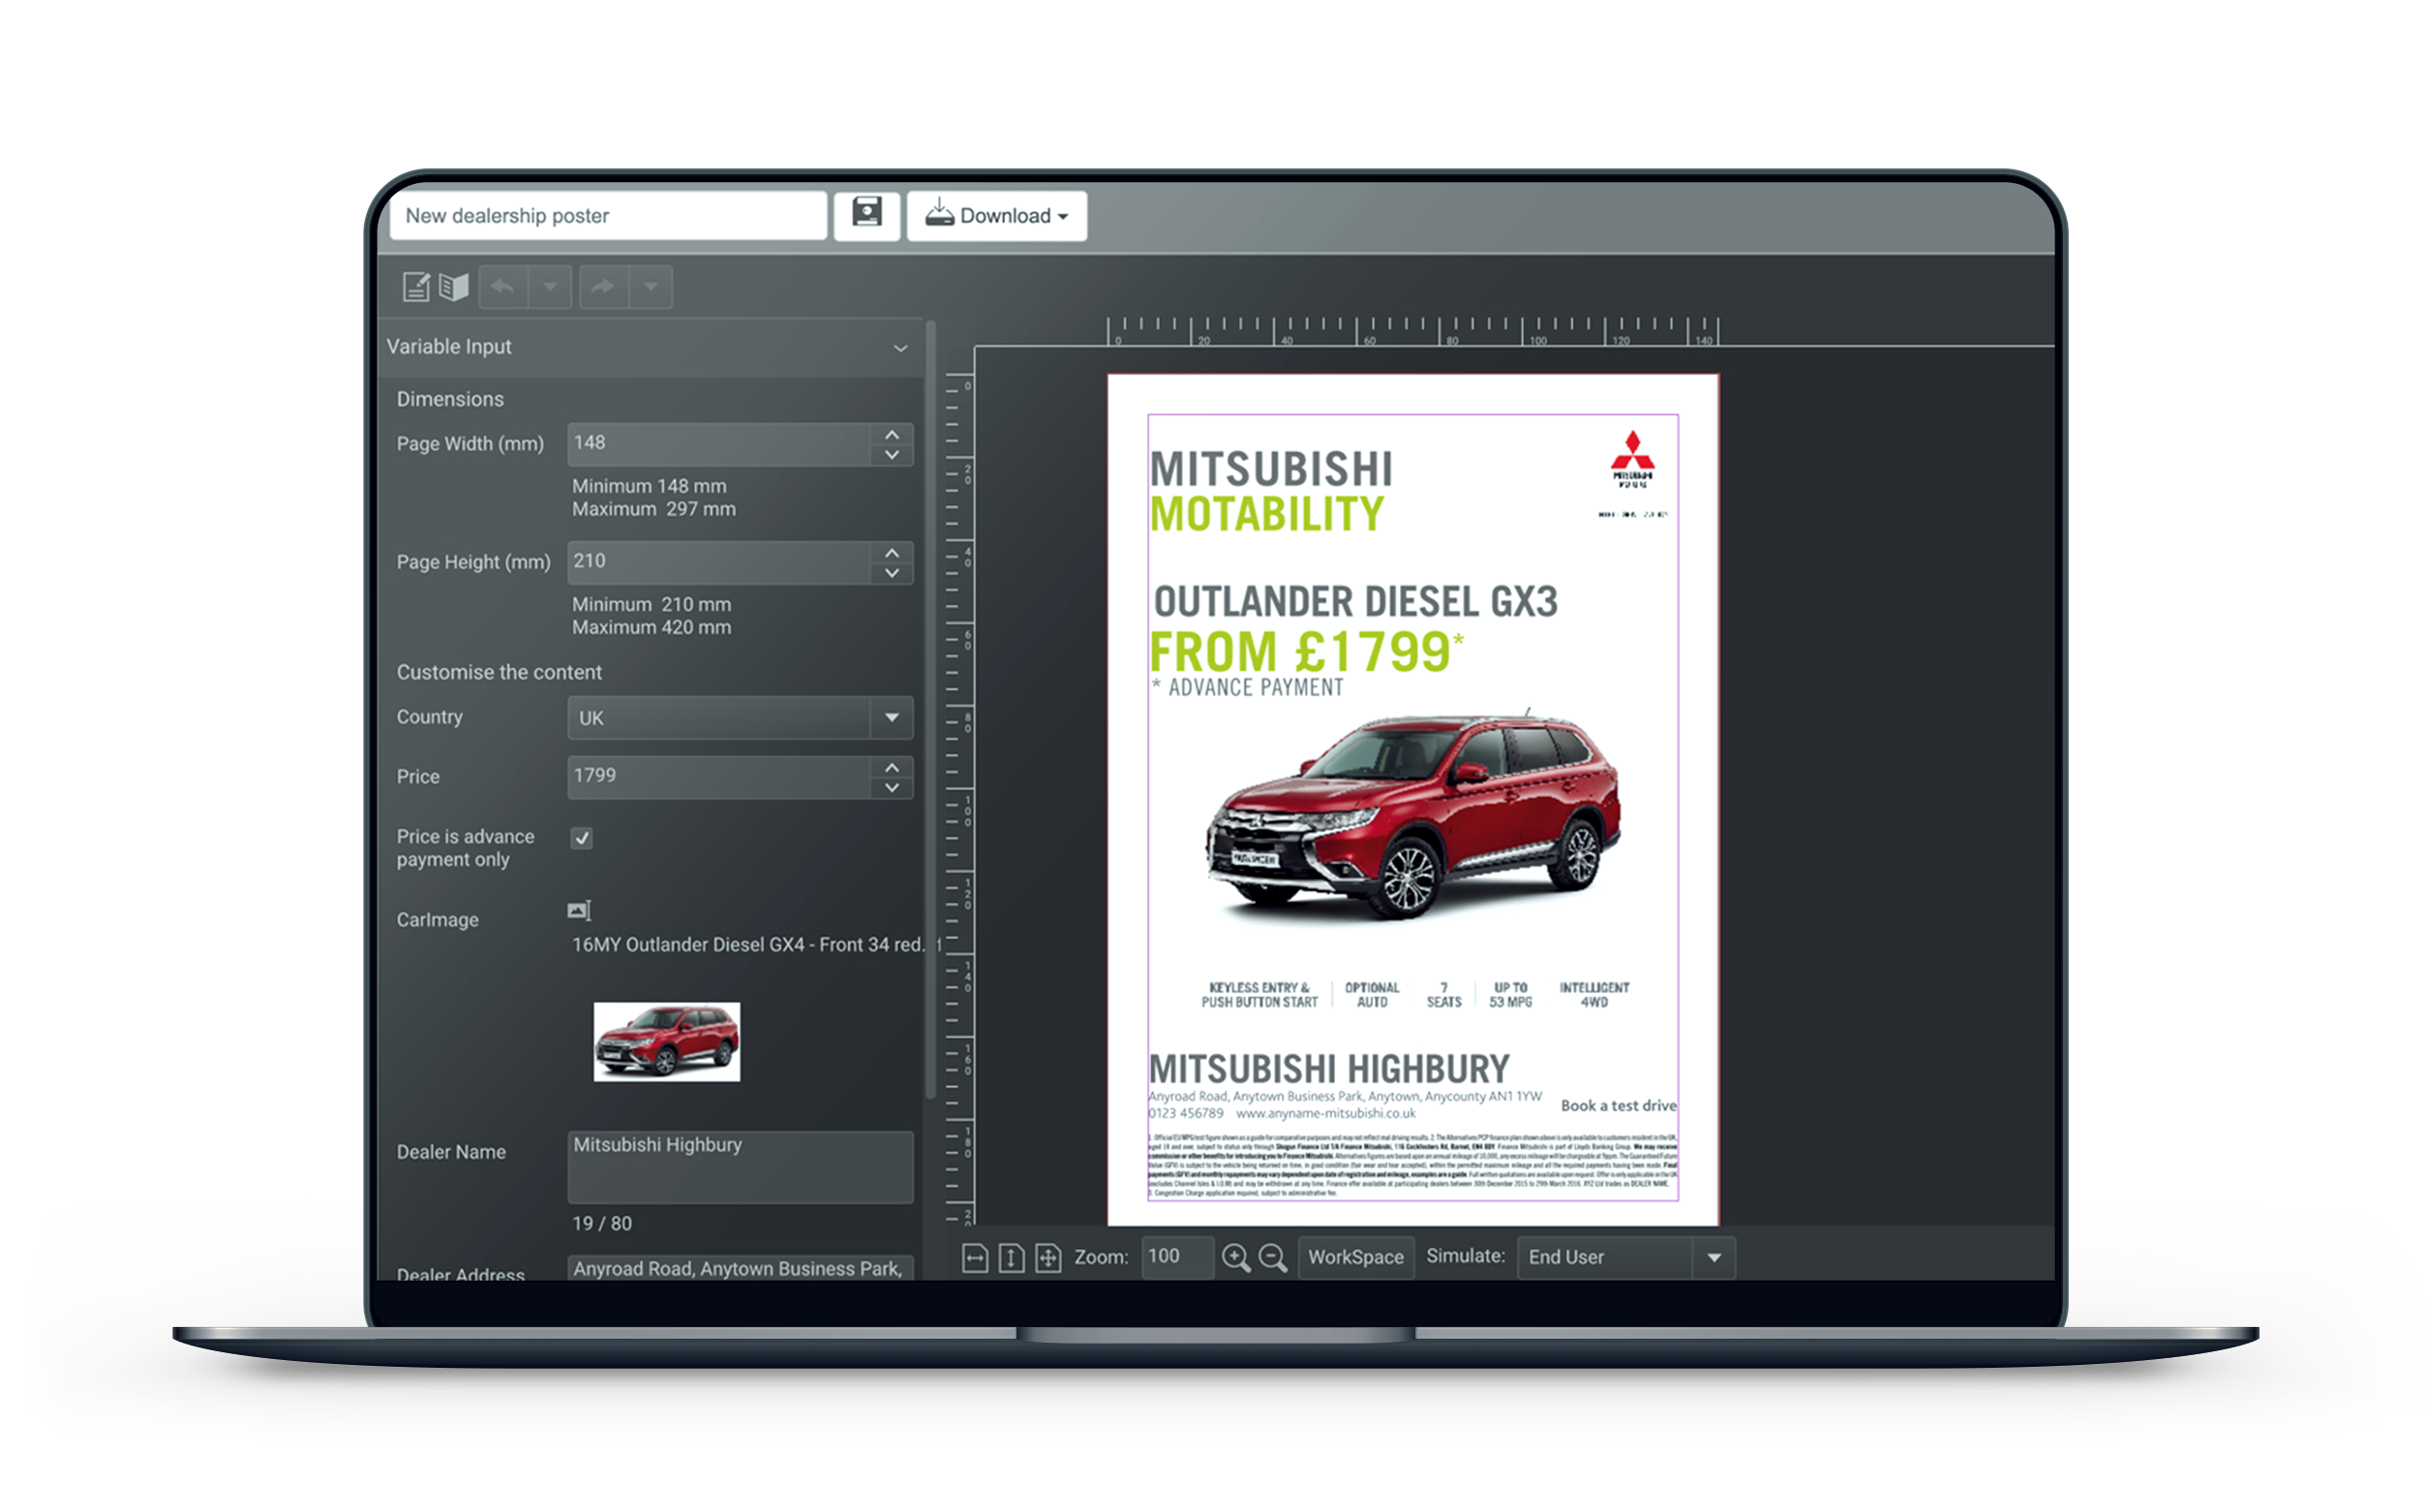
Task: Click the Dealer Address text field
Action: tap(740, 1268)
